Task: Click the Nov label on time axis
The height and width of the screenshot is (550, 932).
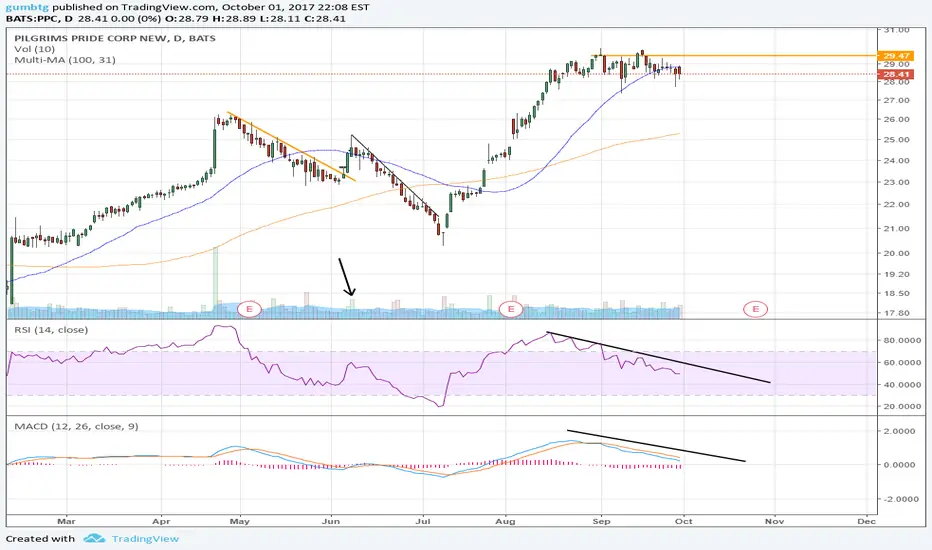Action: 774,521
